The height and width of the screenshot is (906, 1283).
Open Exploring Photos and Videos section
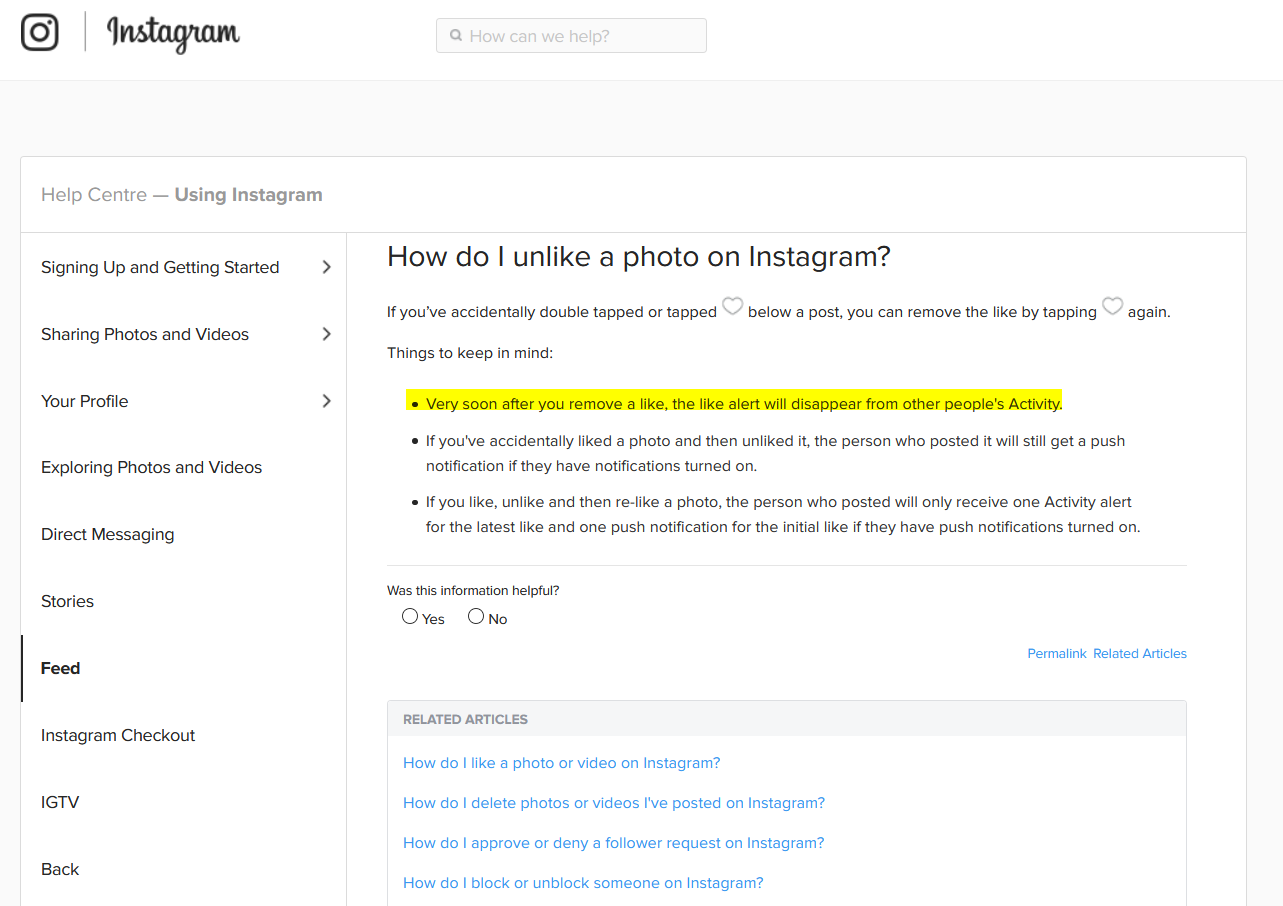[151, 468]
